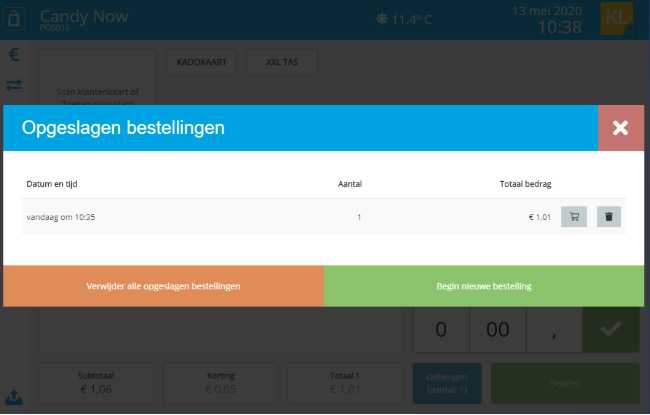Select the 'vandaag om 10:35' order row

pyautogui.click(x=324, y=217)
